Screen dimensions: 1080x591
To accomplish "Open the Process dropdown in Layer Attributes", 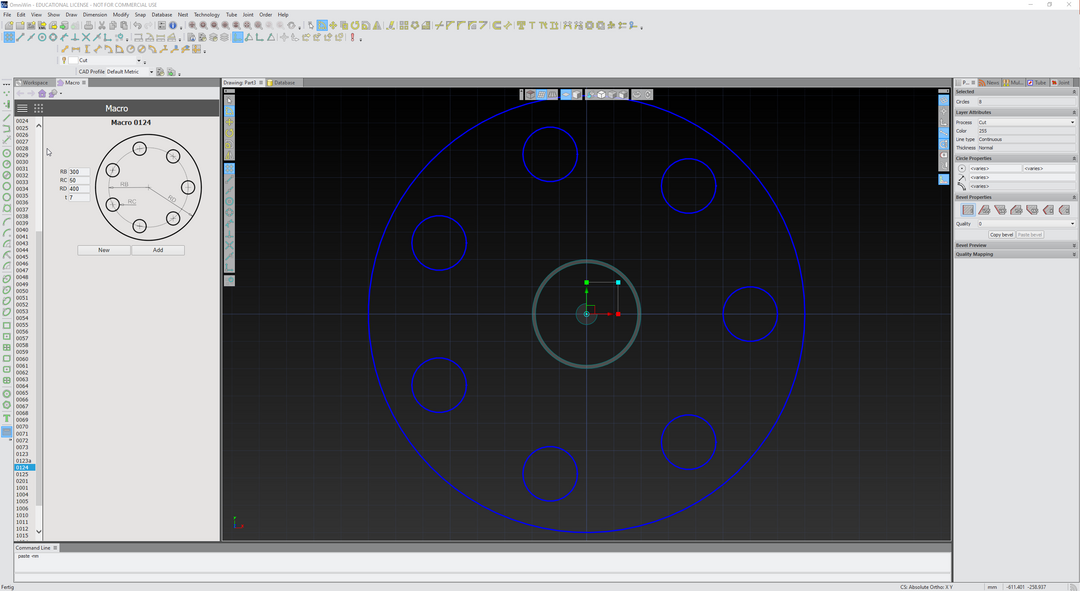I will click(1072, 122).
